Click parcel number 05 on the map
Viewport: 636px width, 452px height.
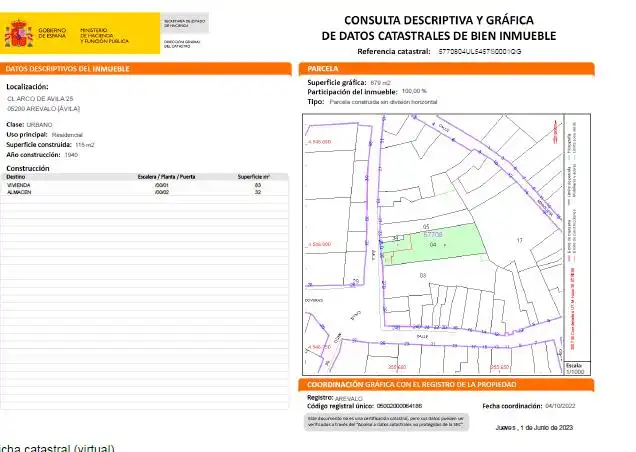(426, 227)
